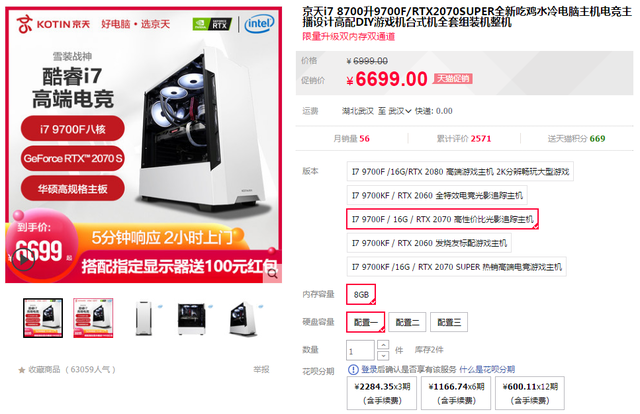Select the I7 9700KF RTX 2070 SUPER version

[x=456, y=267]
